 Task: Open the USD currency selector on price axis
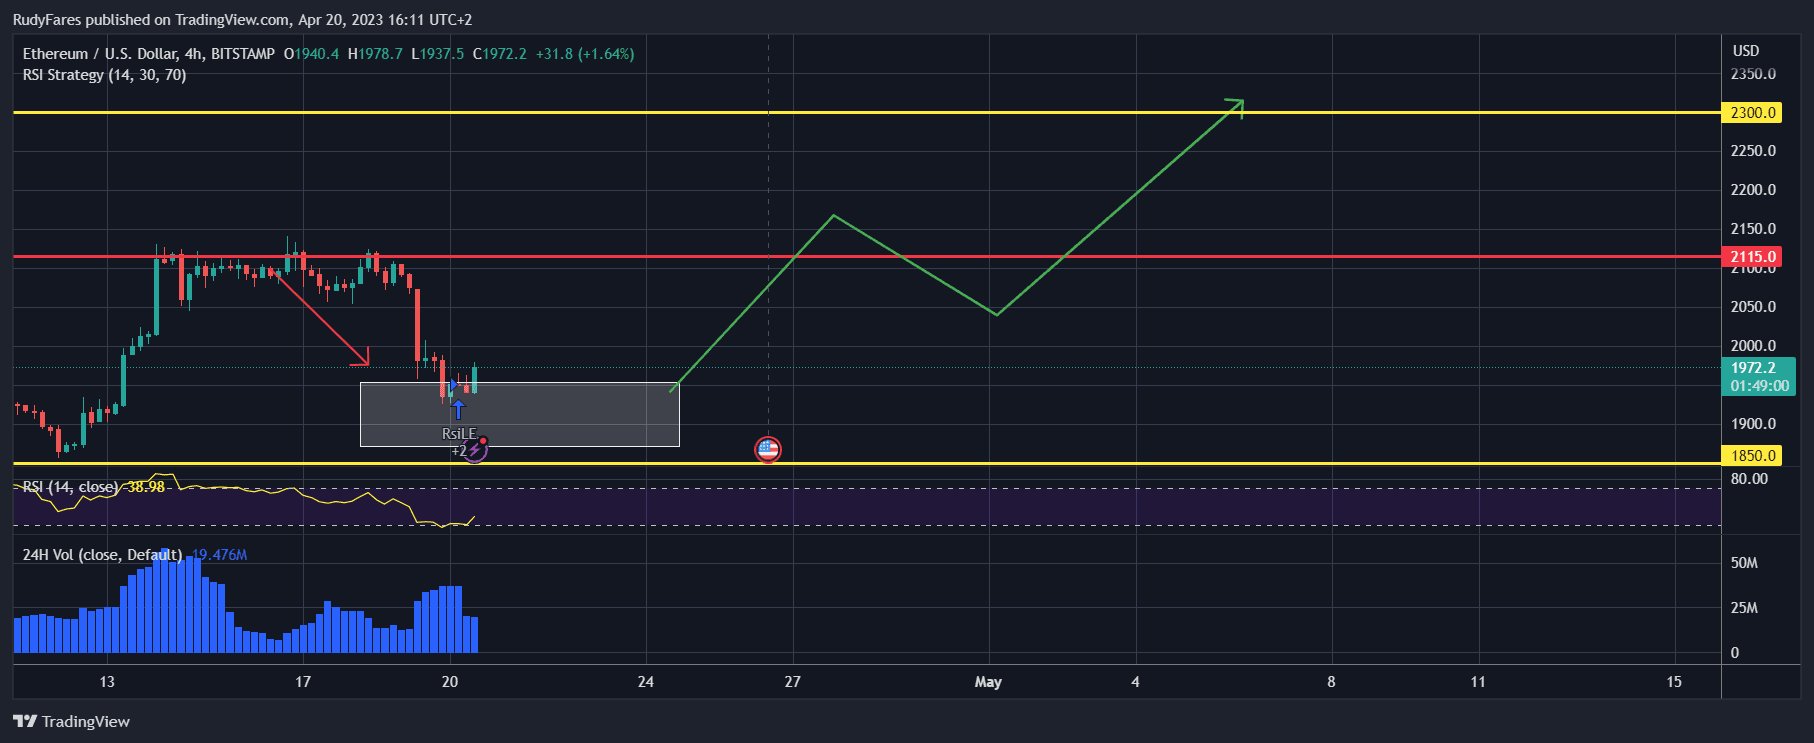coord(1746,51)
